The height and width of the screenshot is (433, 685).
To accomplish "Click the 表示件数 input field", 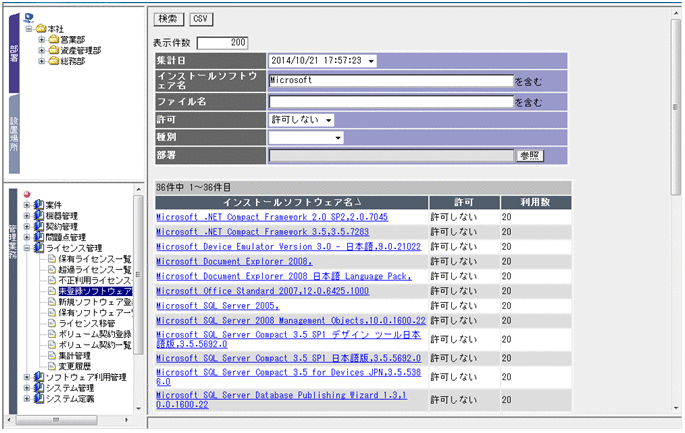I will point(222,43).
